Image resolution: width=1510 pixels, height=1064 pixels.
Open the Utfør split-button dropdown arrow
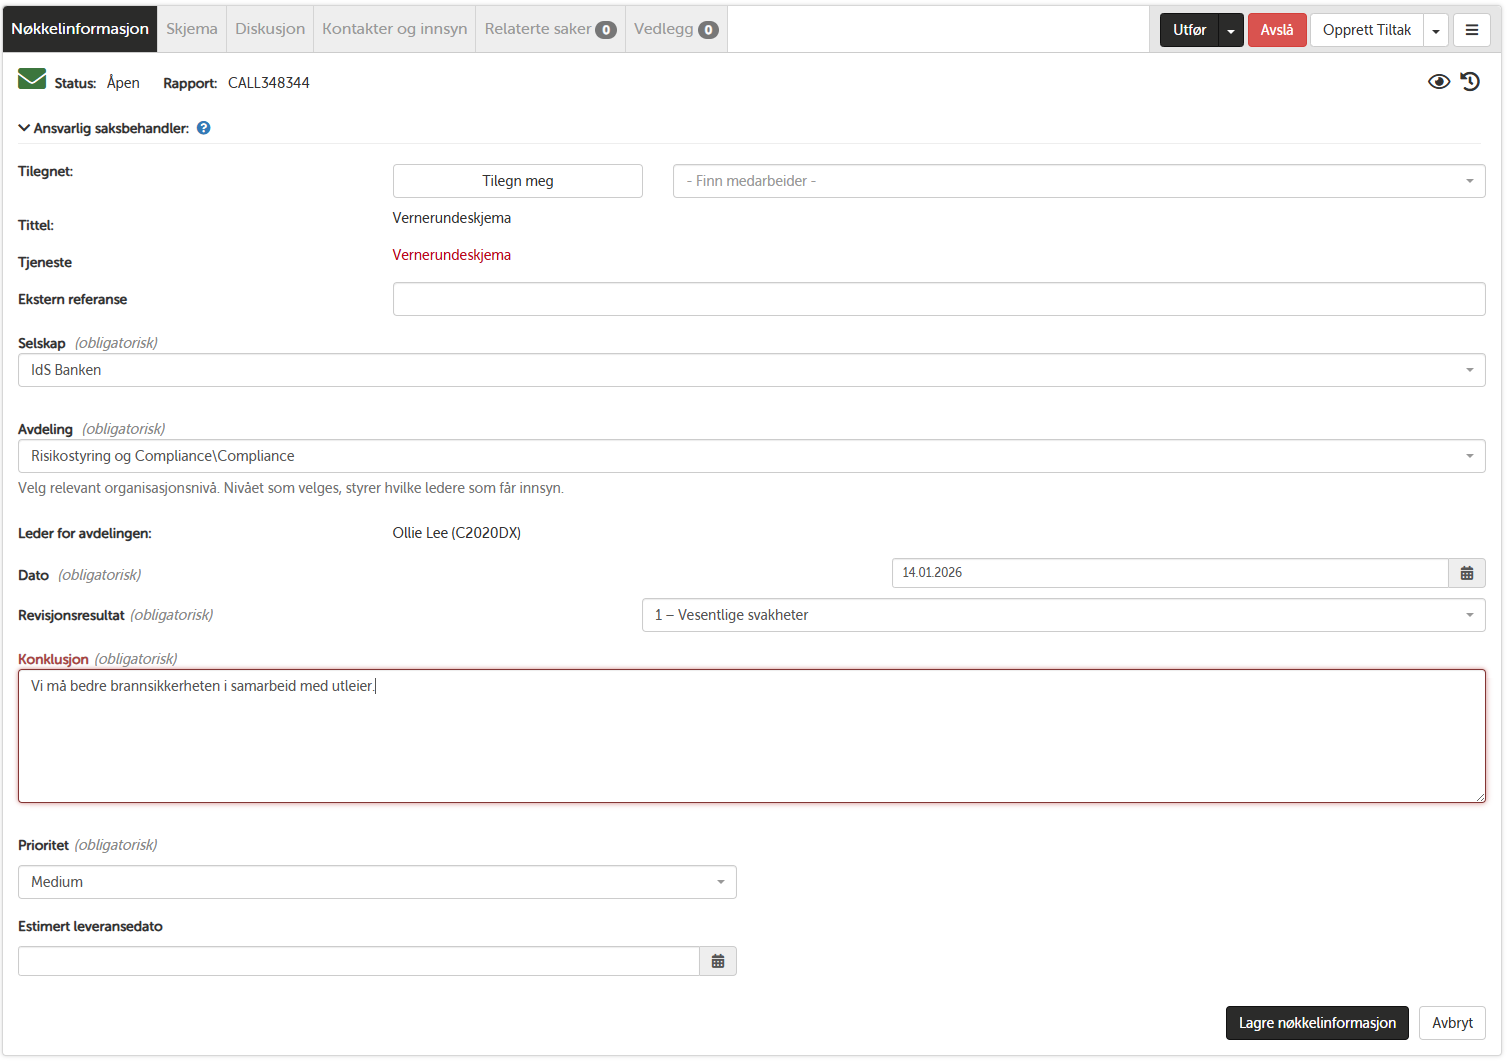1231,30
